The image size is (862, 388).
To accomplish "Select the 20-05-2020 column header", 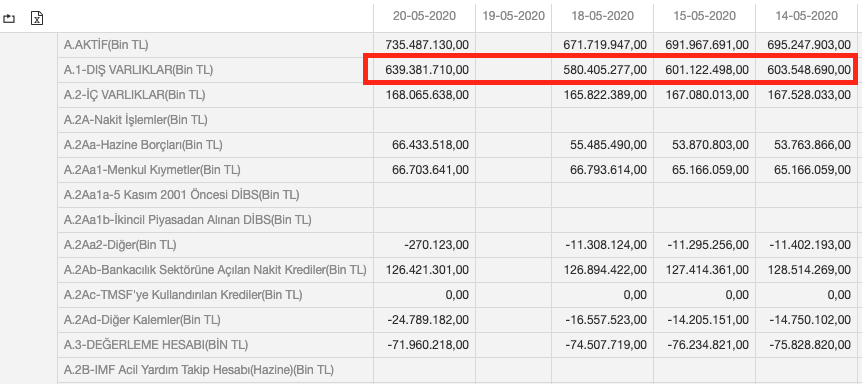I will 424,16.
